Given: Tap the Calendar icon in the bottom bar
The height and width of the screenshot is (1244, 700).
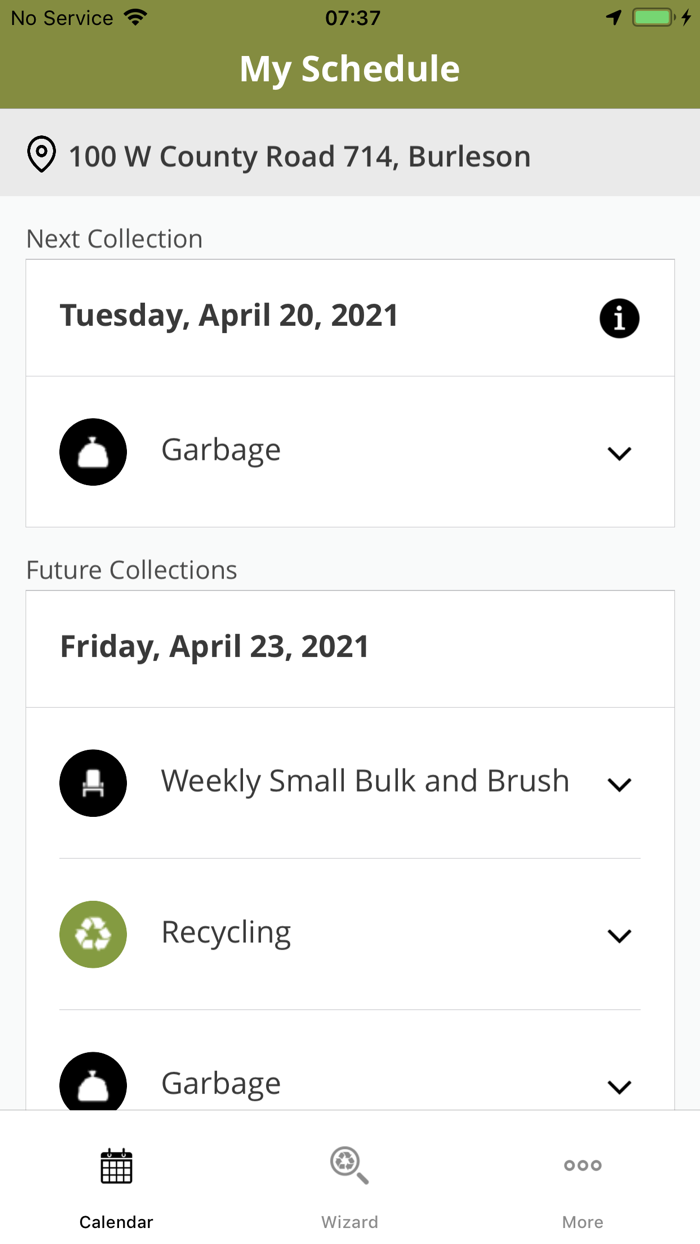Looking at the screenshot, I should tap(116, 1165).
